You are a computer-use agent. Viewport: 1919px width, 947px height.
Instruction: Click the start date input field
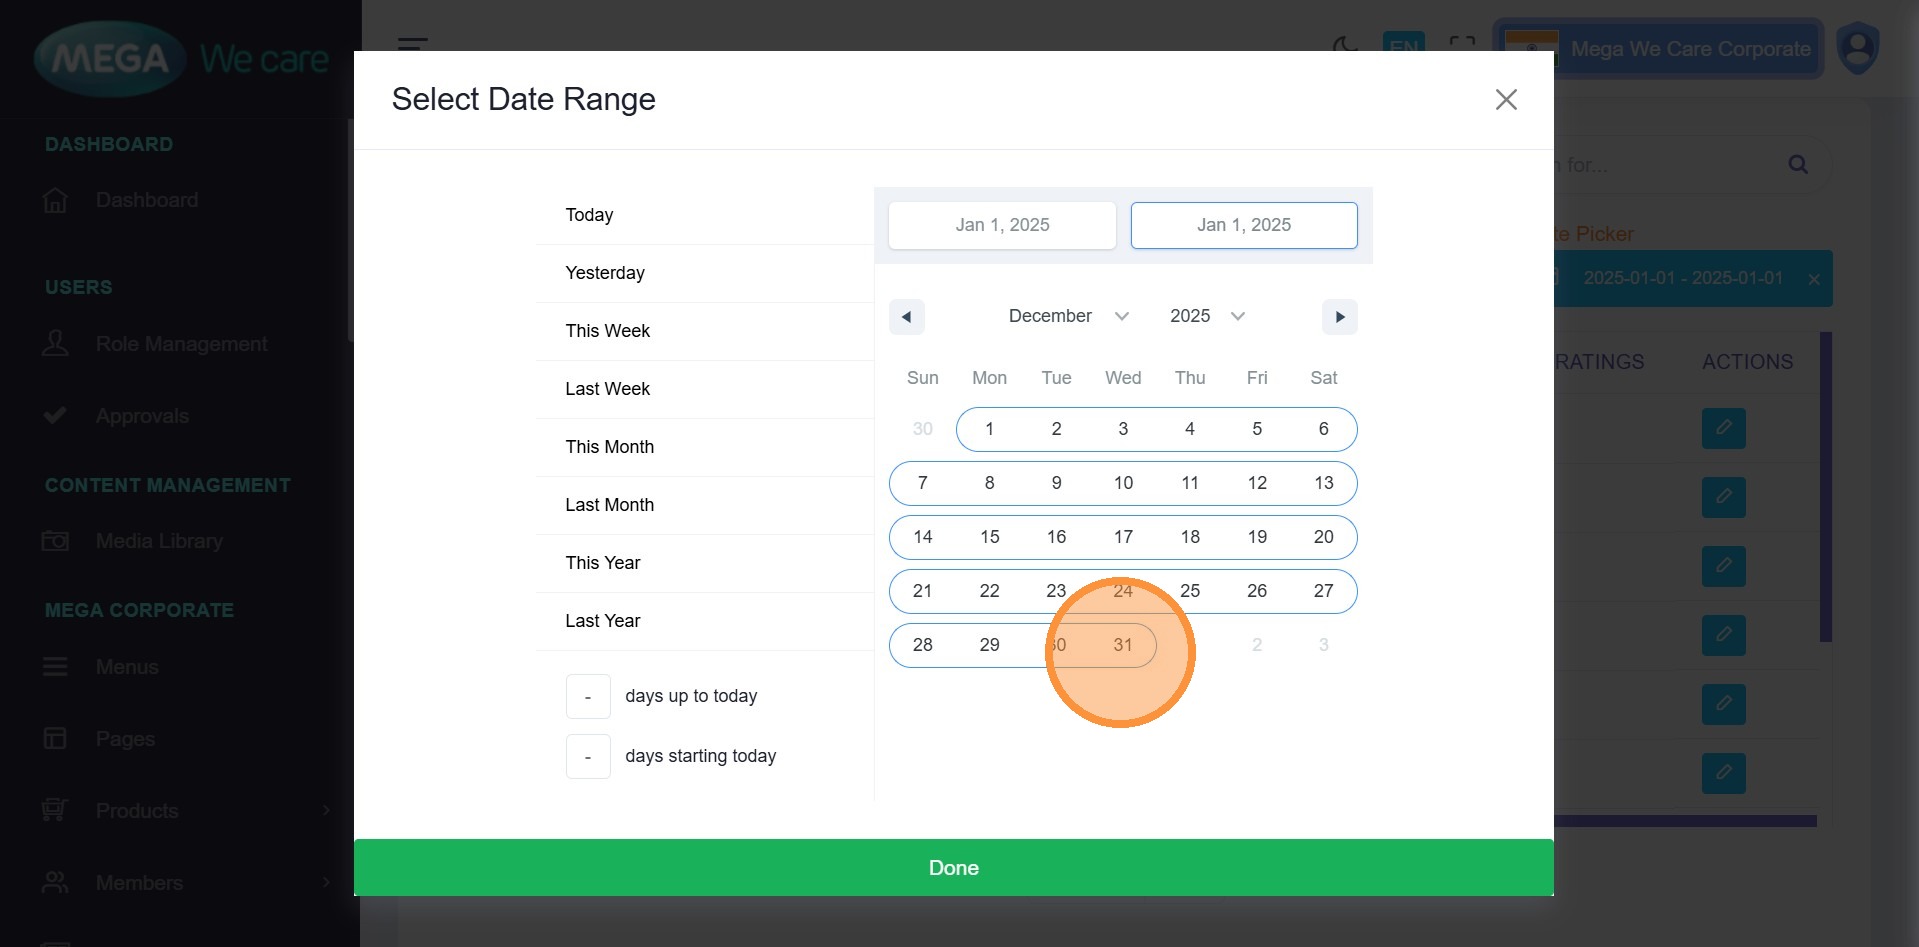[x=1002, y=225]
